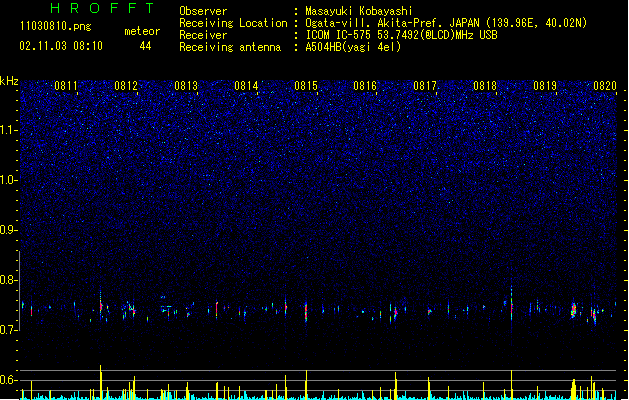The height and width of the screenshot is (400, 629).
Task: Select the file name 11030810.png
Action: 56,26
